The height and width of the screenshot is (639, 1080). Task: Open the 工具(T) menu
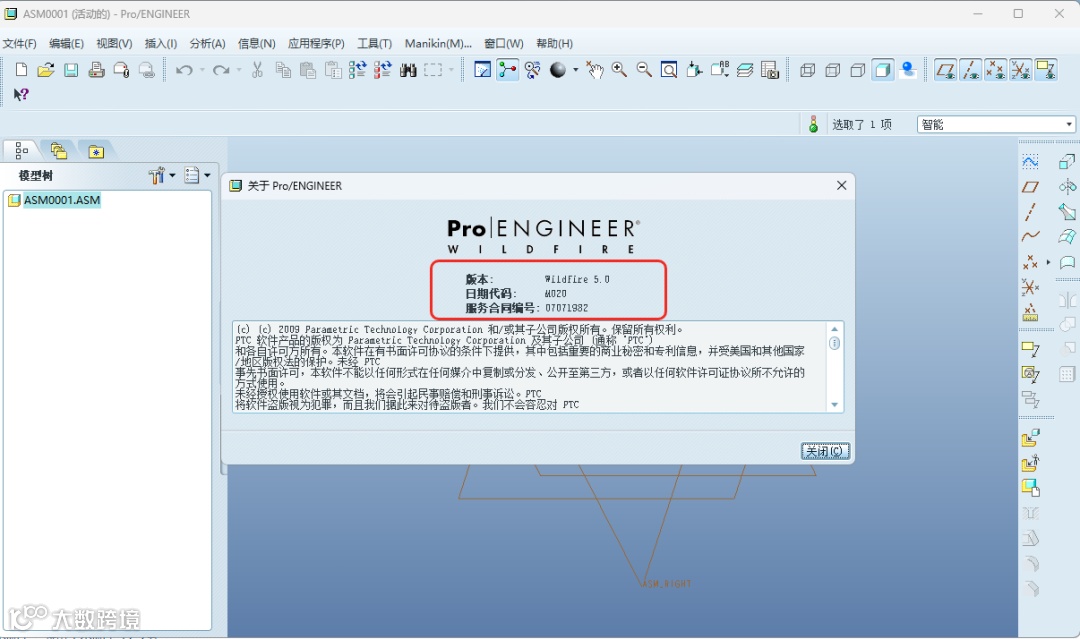pyautogui.click(x=374, y=43)
